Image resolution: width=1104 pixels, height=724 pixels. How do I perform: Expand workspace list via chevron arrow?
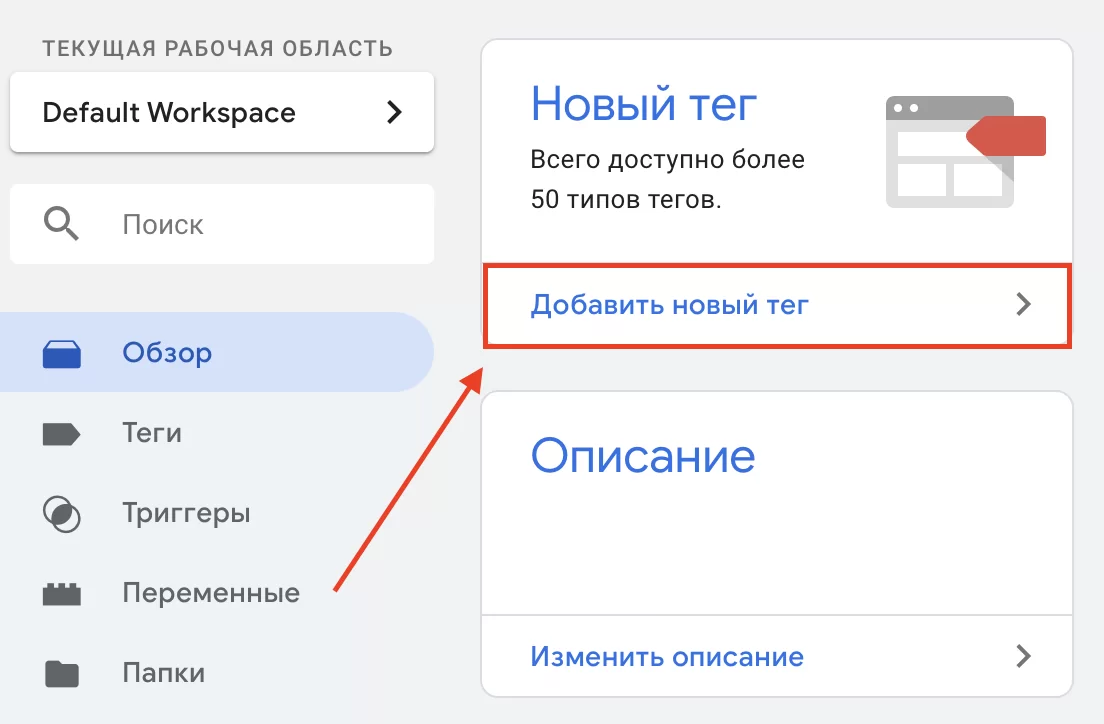[394, 112]
